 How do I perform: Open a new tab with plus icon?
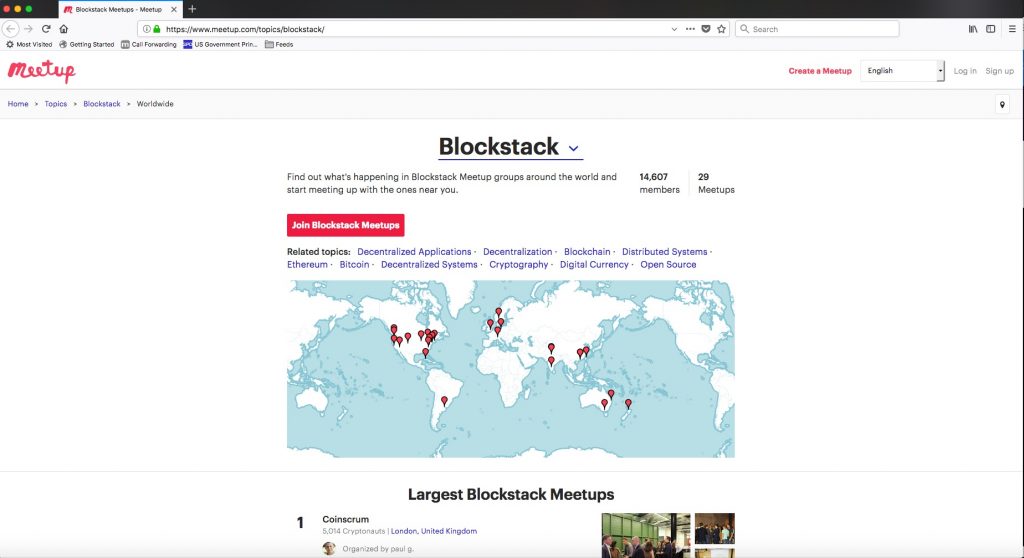[x=192, y=9]
